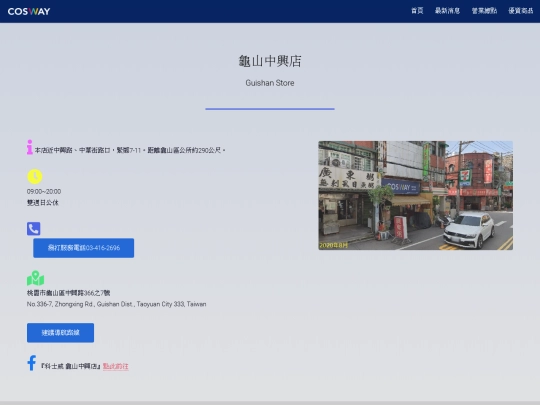Click the green map marker icon
This screenshot has width=540, height=405.
(x=35, y=278)
